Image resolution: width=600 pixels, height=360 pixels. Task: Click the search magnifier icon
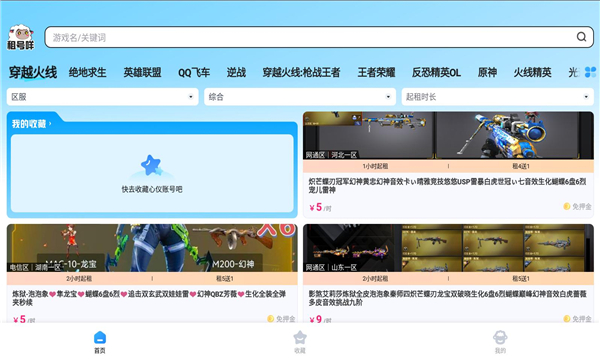[x=581, y=37]
